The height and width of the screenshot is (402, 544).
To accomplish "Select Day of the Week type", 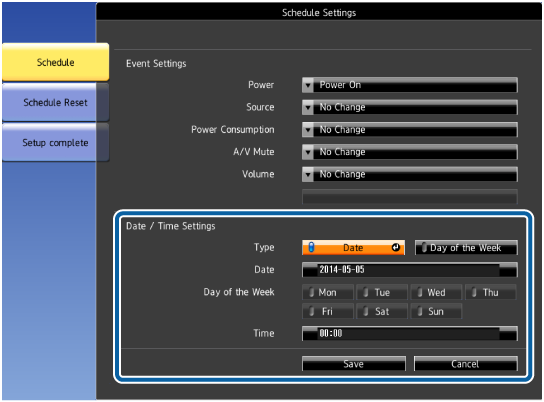I will tap(466, 248).
